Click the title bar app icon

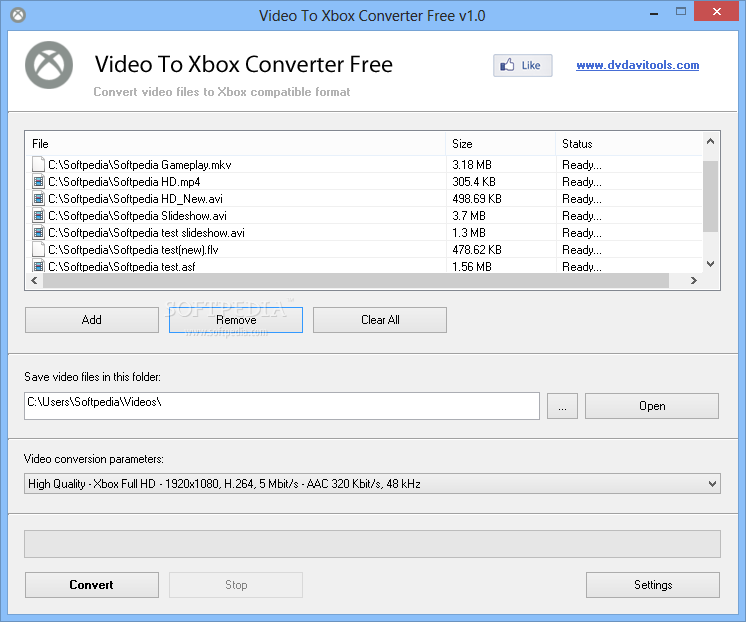pos(18,15)
